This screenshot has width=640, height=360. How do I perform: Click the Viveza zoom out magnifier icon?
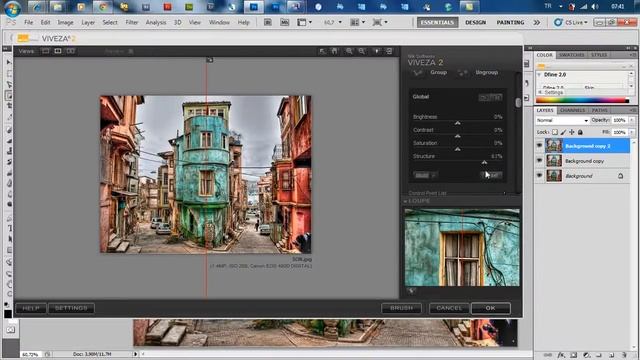[x=362, y=51]
